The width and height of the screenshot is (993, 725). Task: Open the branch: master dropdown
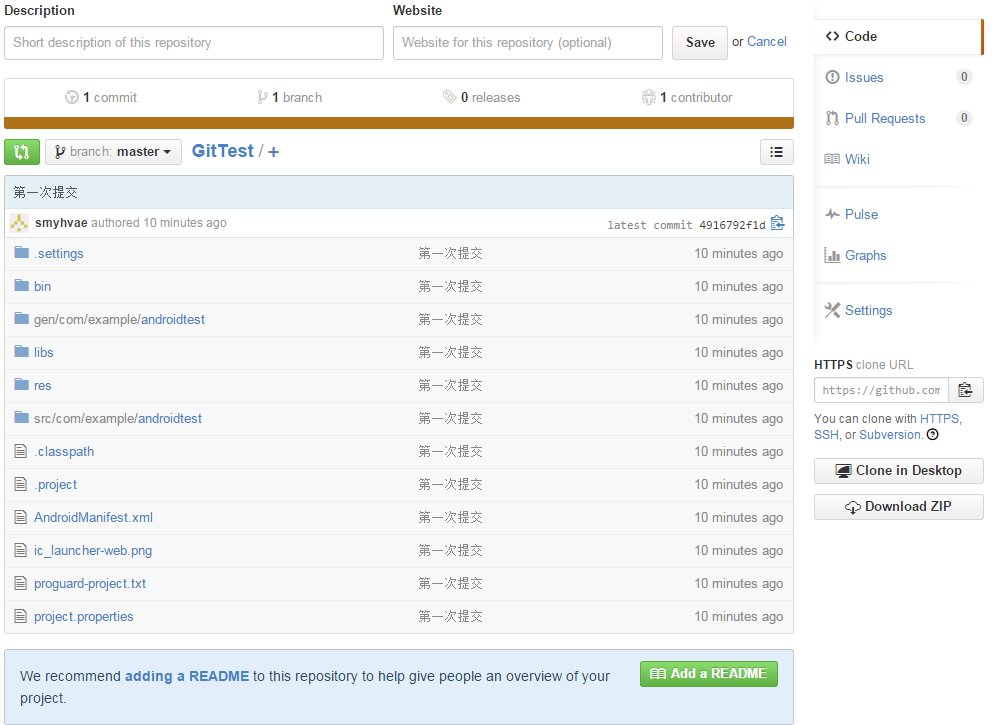113,152
